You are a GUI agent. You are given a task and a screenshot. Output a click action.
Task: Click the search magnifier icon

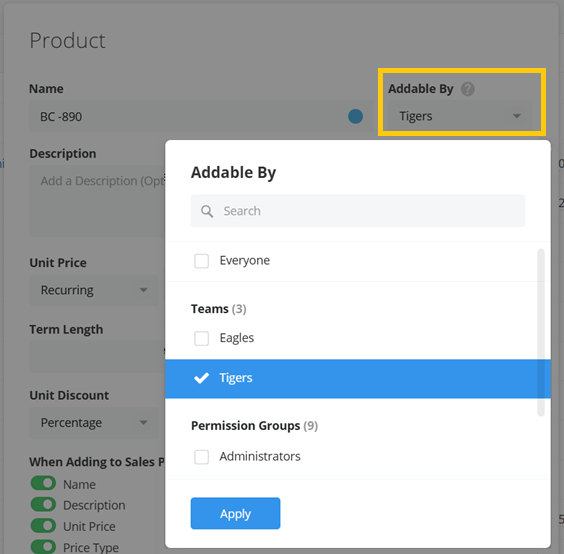(207, 211)
